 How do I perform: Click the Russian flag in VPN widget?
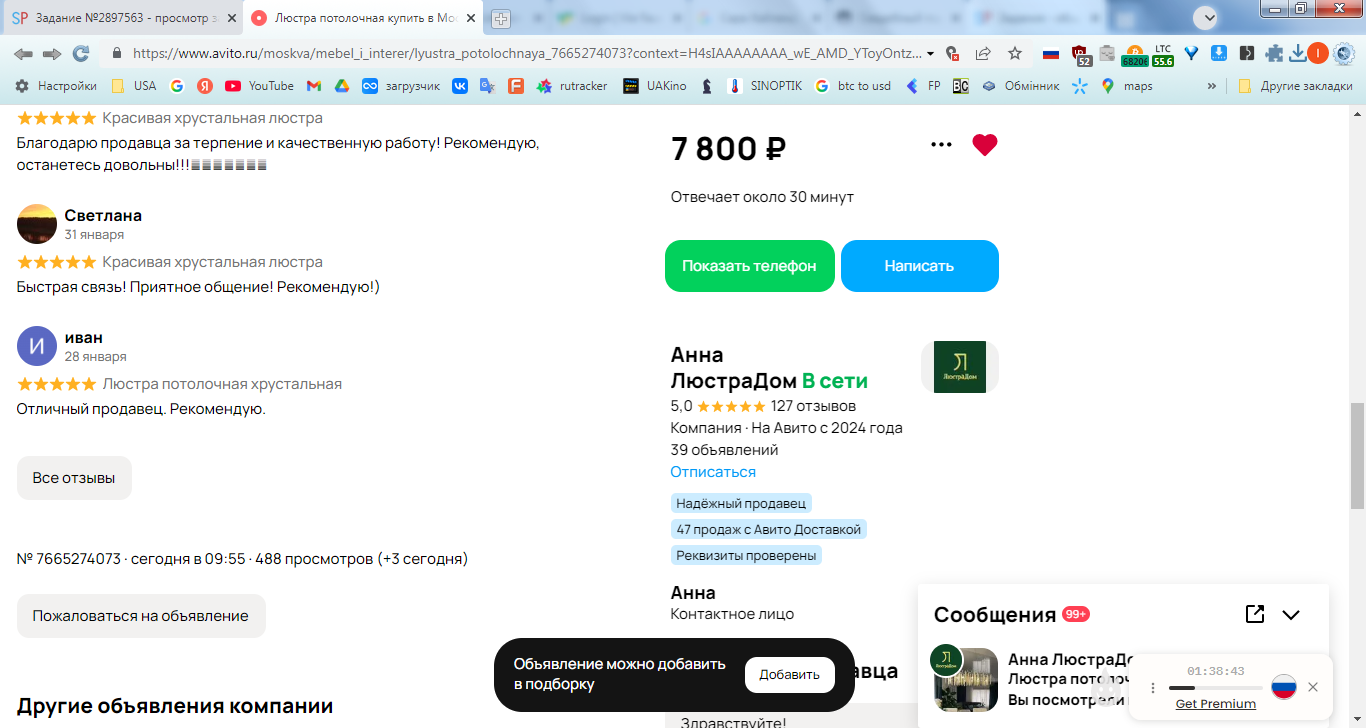point(1284,687)
